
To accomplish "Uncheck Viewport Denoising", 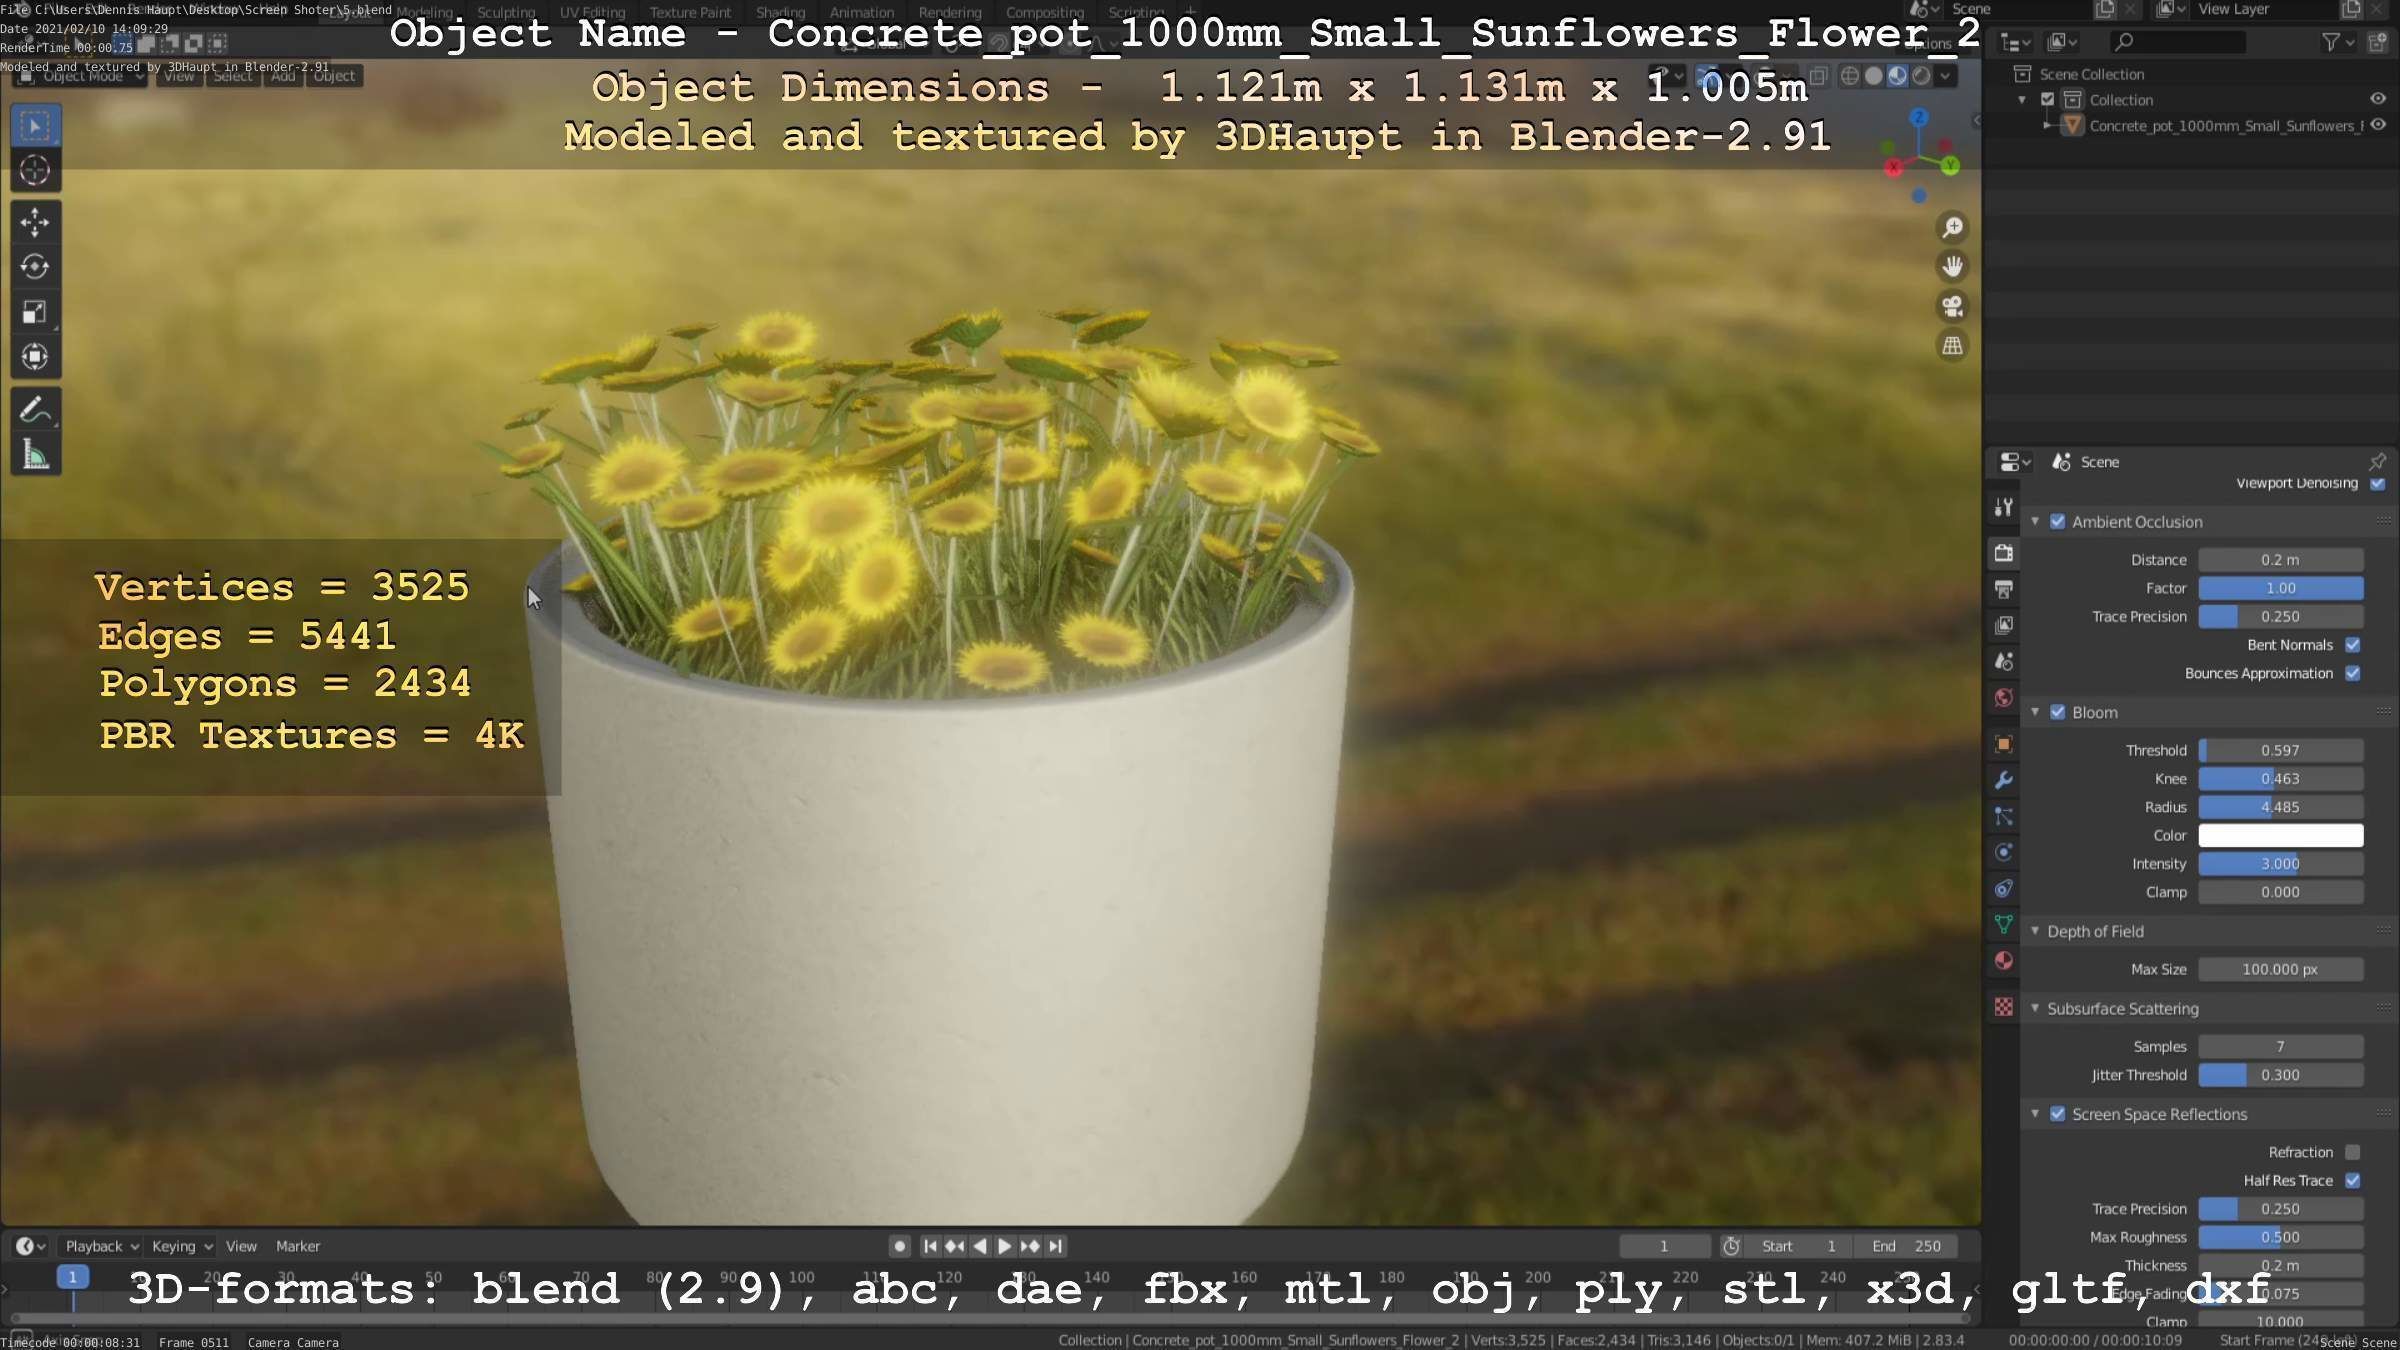I will coord(2378,483).
